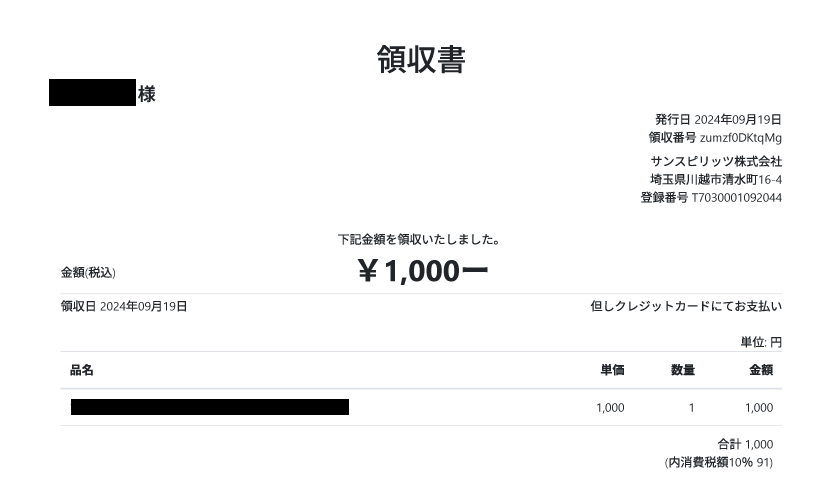Image resolution: width=839 pixels, height=497 pixels.
Task: Click the 領収番号 zumzf0DKtqMg text
Action: click(x=714, y=138)
